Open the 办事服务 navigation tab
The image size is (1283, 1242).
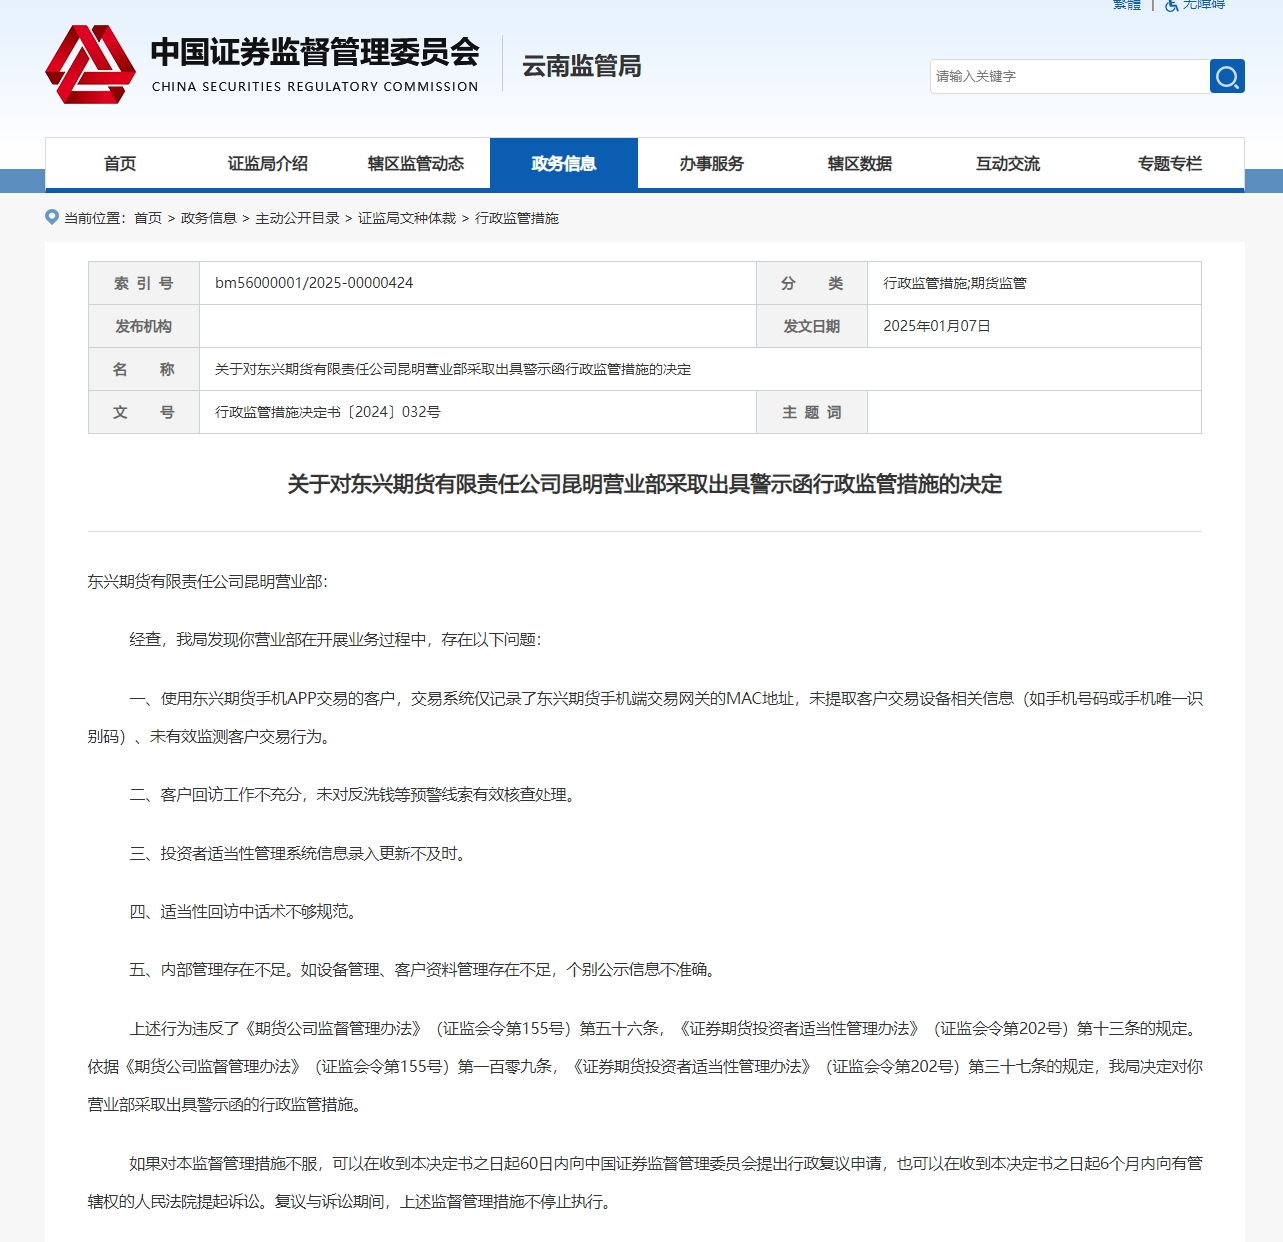click(712, 163)
